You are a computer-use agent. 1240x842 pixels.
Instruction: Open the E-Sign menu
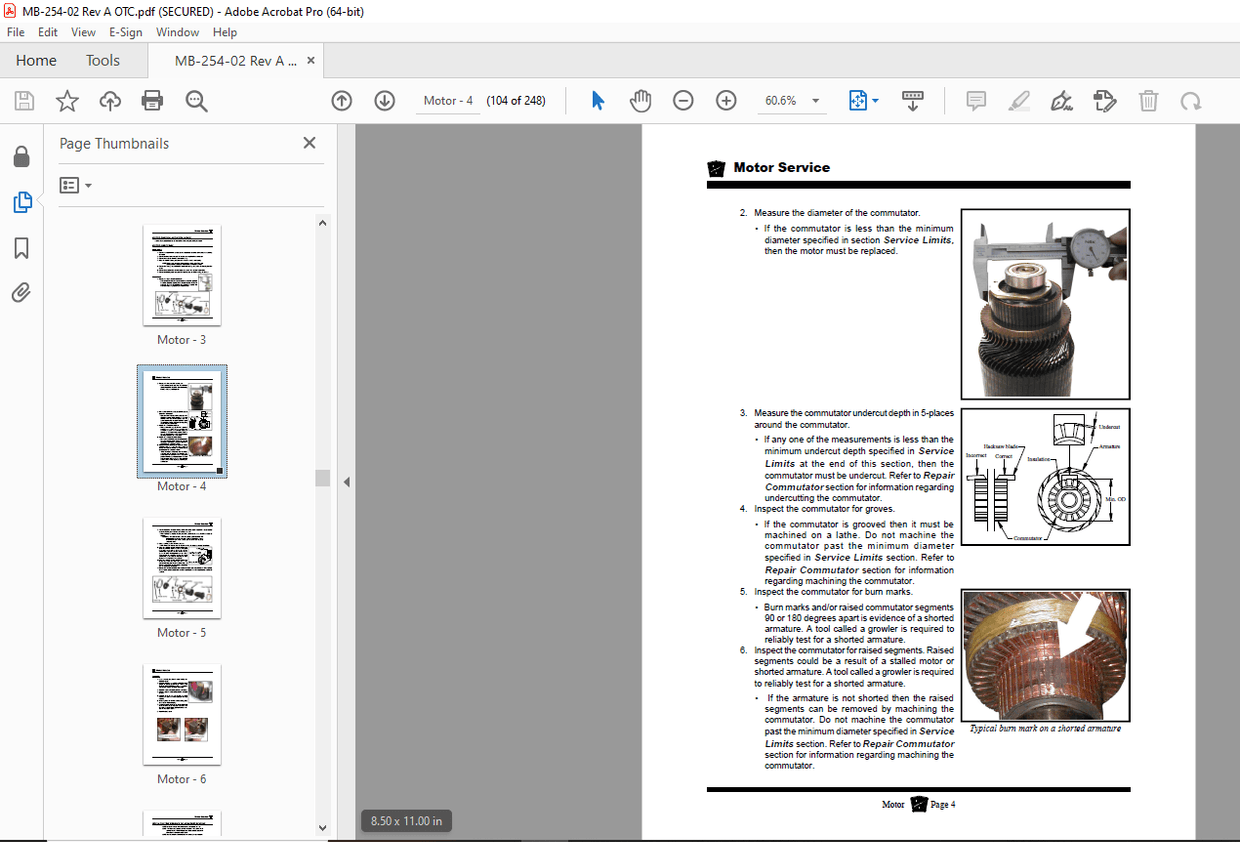coord(127,32)
